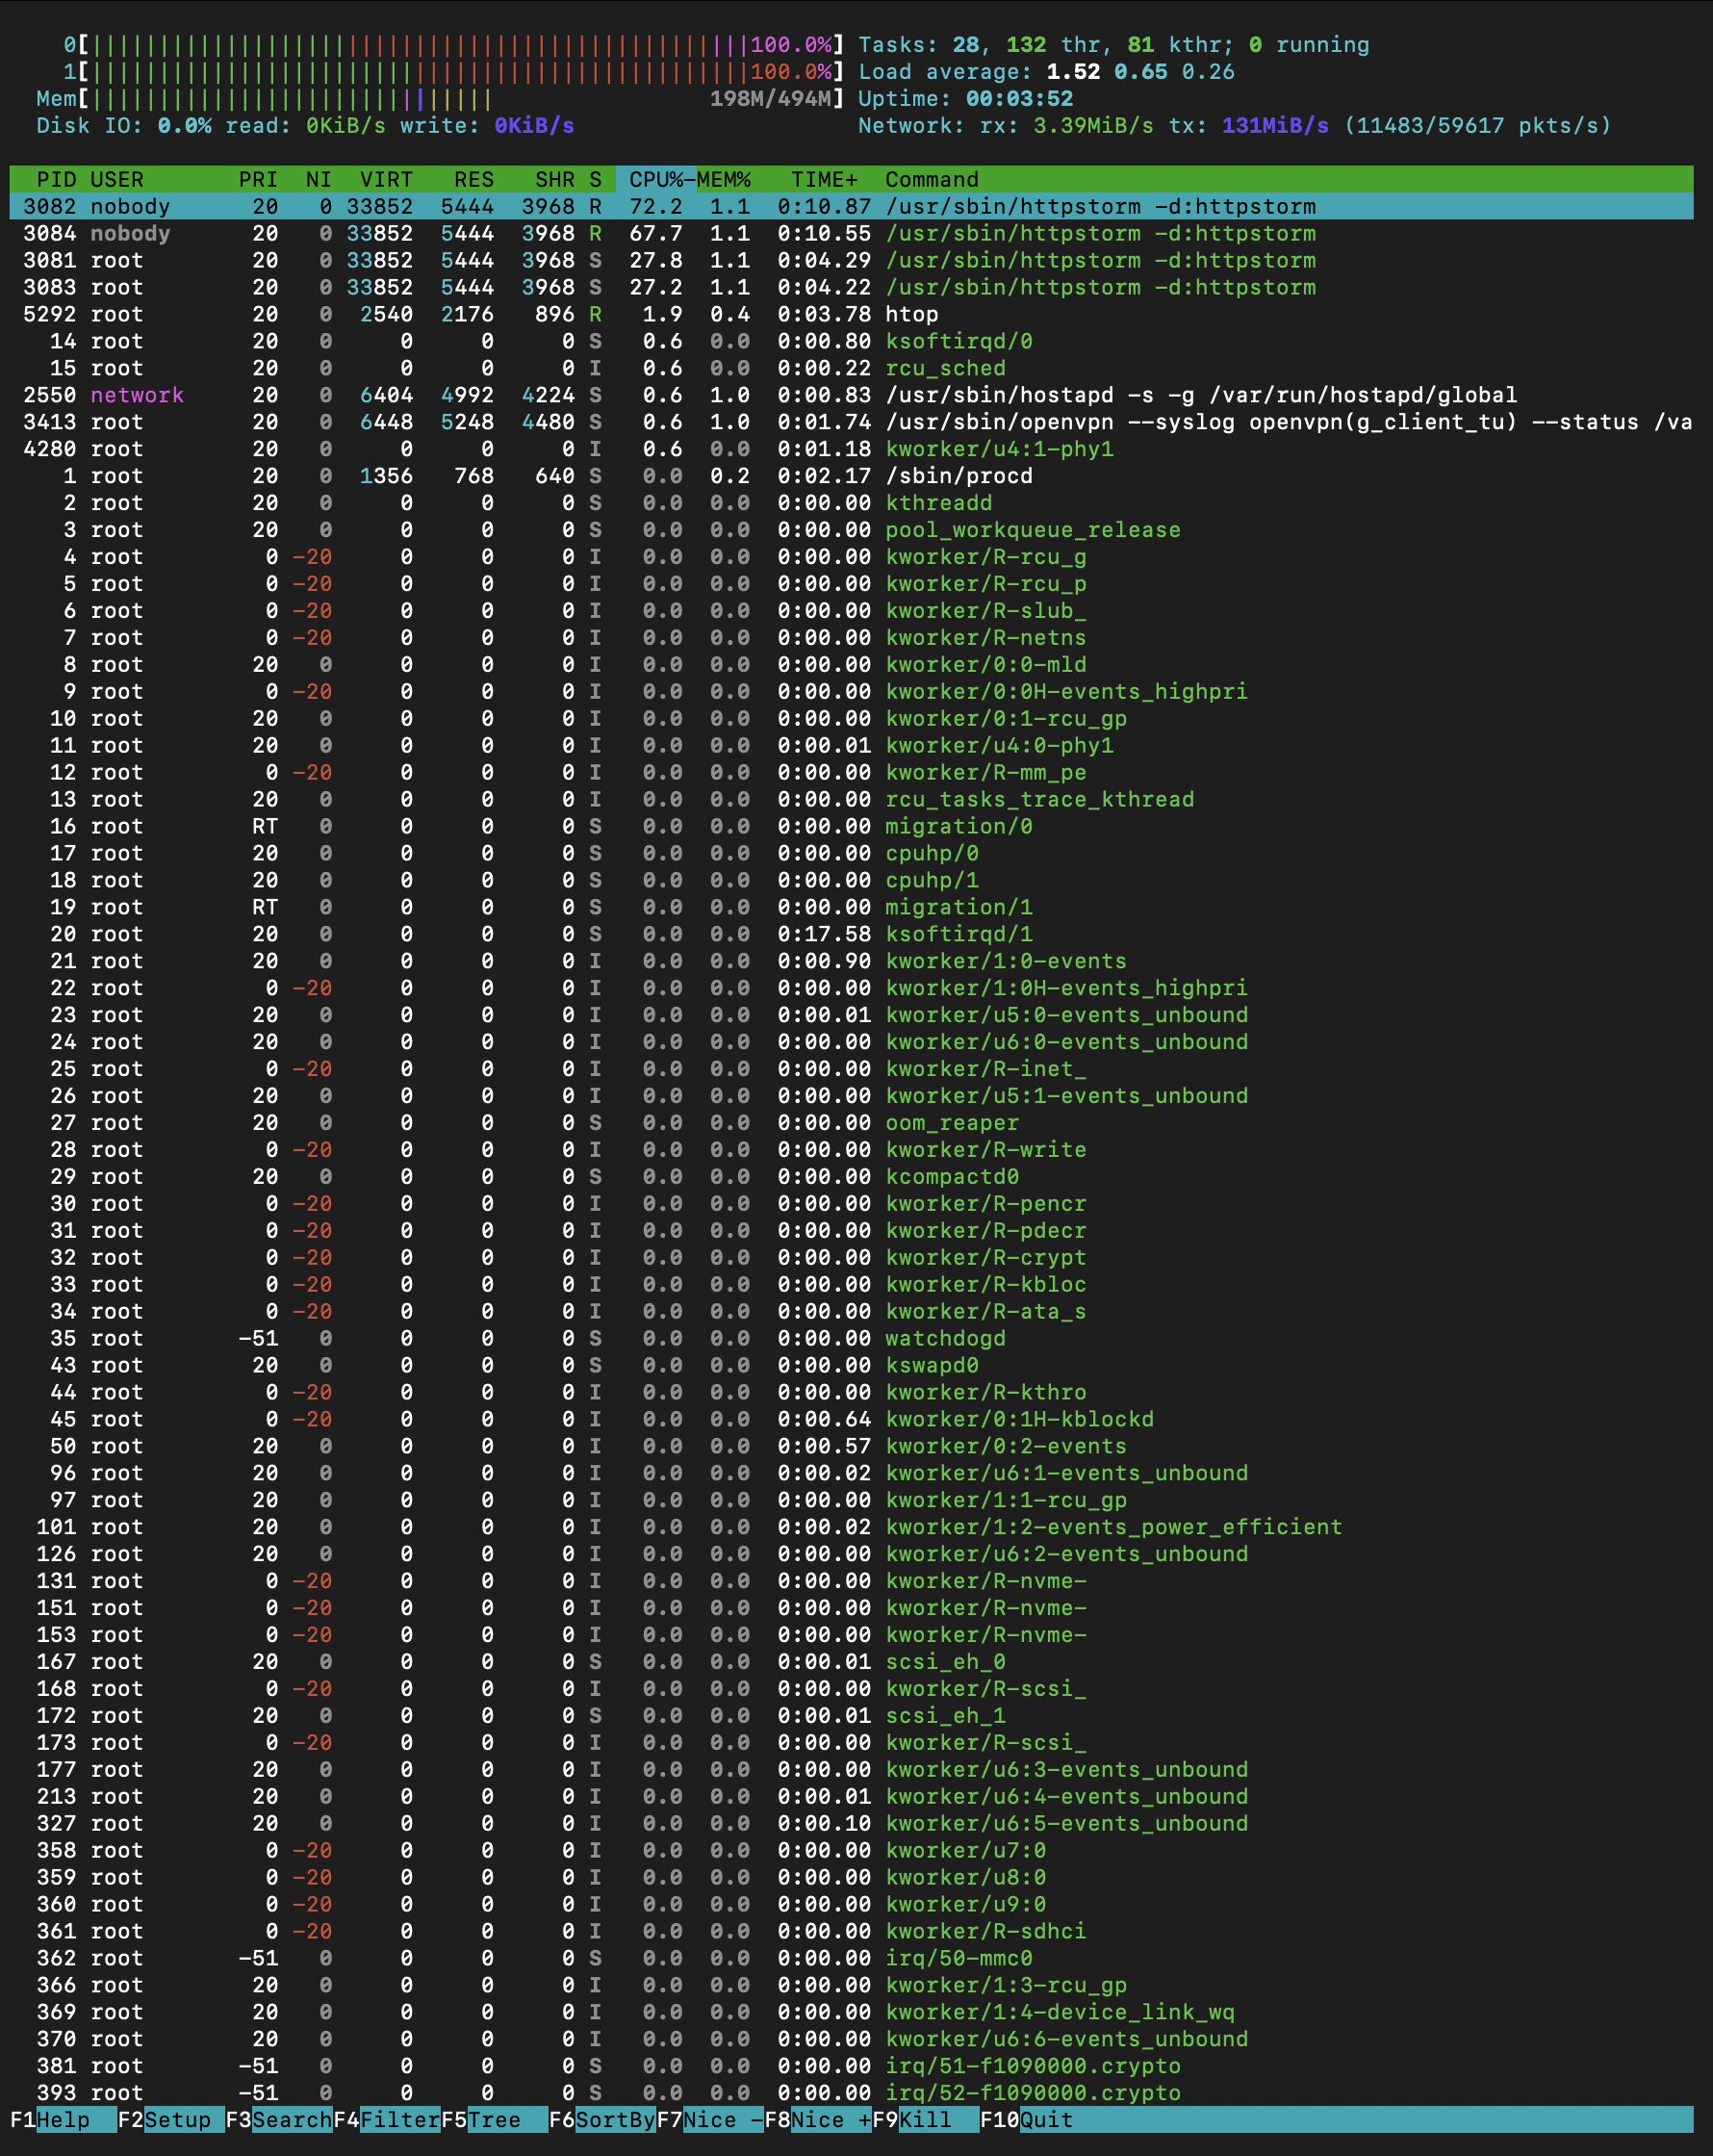Select the /sbin/procd process row
1713x2156 pixels.
coord(958,476)
